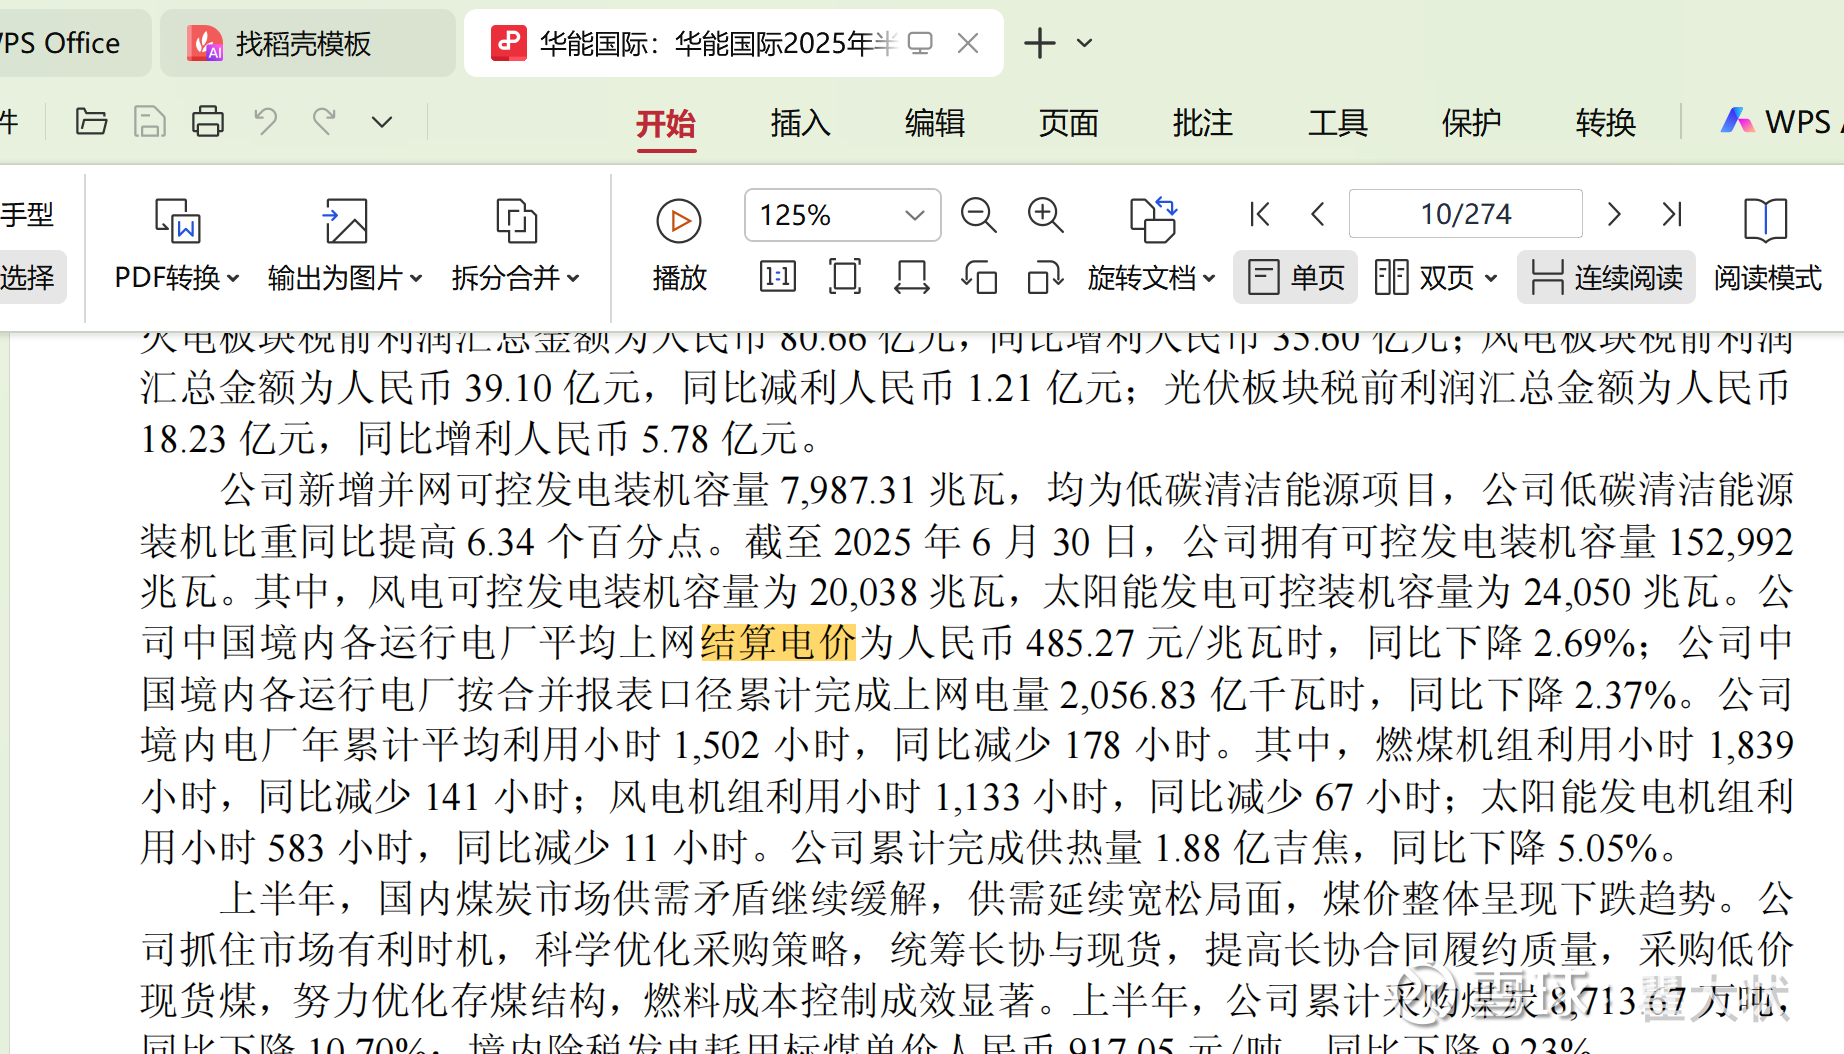Screen dimensions: 1844x1054
Task: Switch to the 页面 tab
Action: tap(1068, 123)
